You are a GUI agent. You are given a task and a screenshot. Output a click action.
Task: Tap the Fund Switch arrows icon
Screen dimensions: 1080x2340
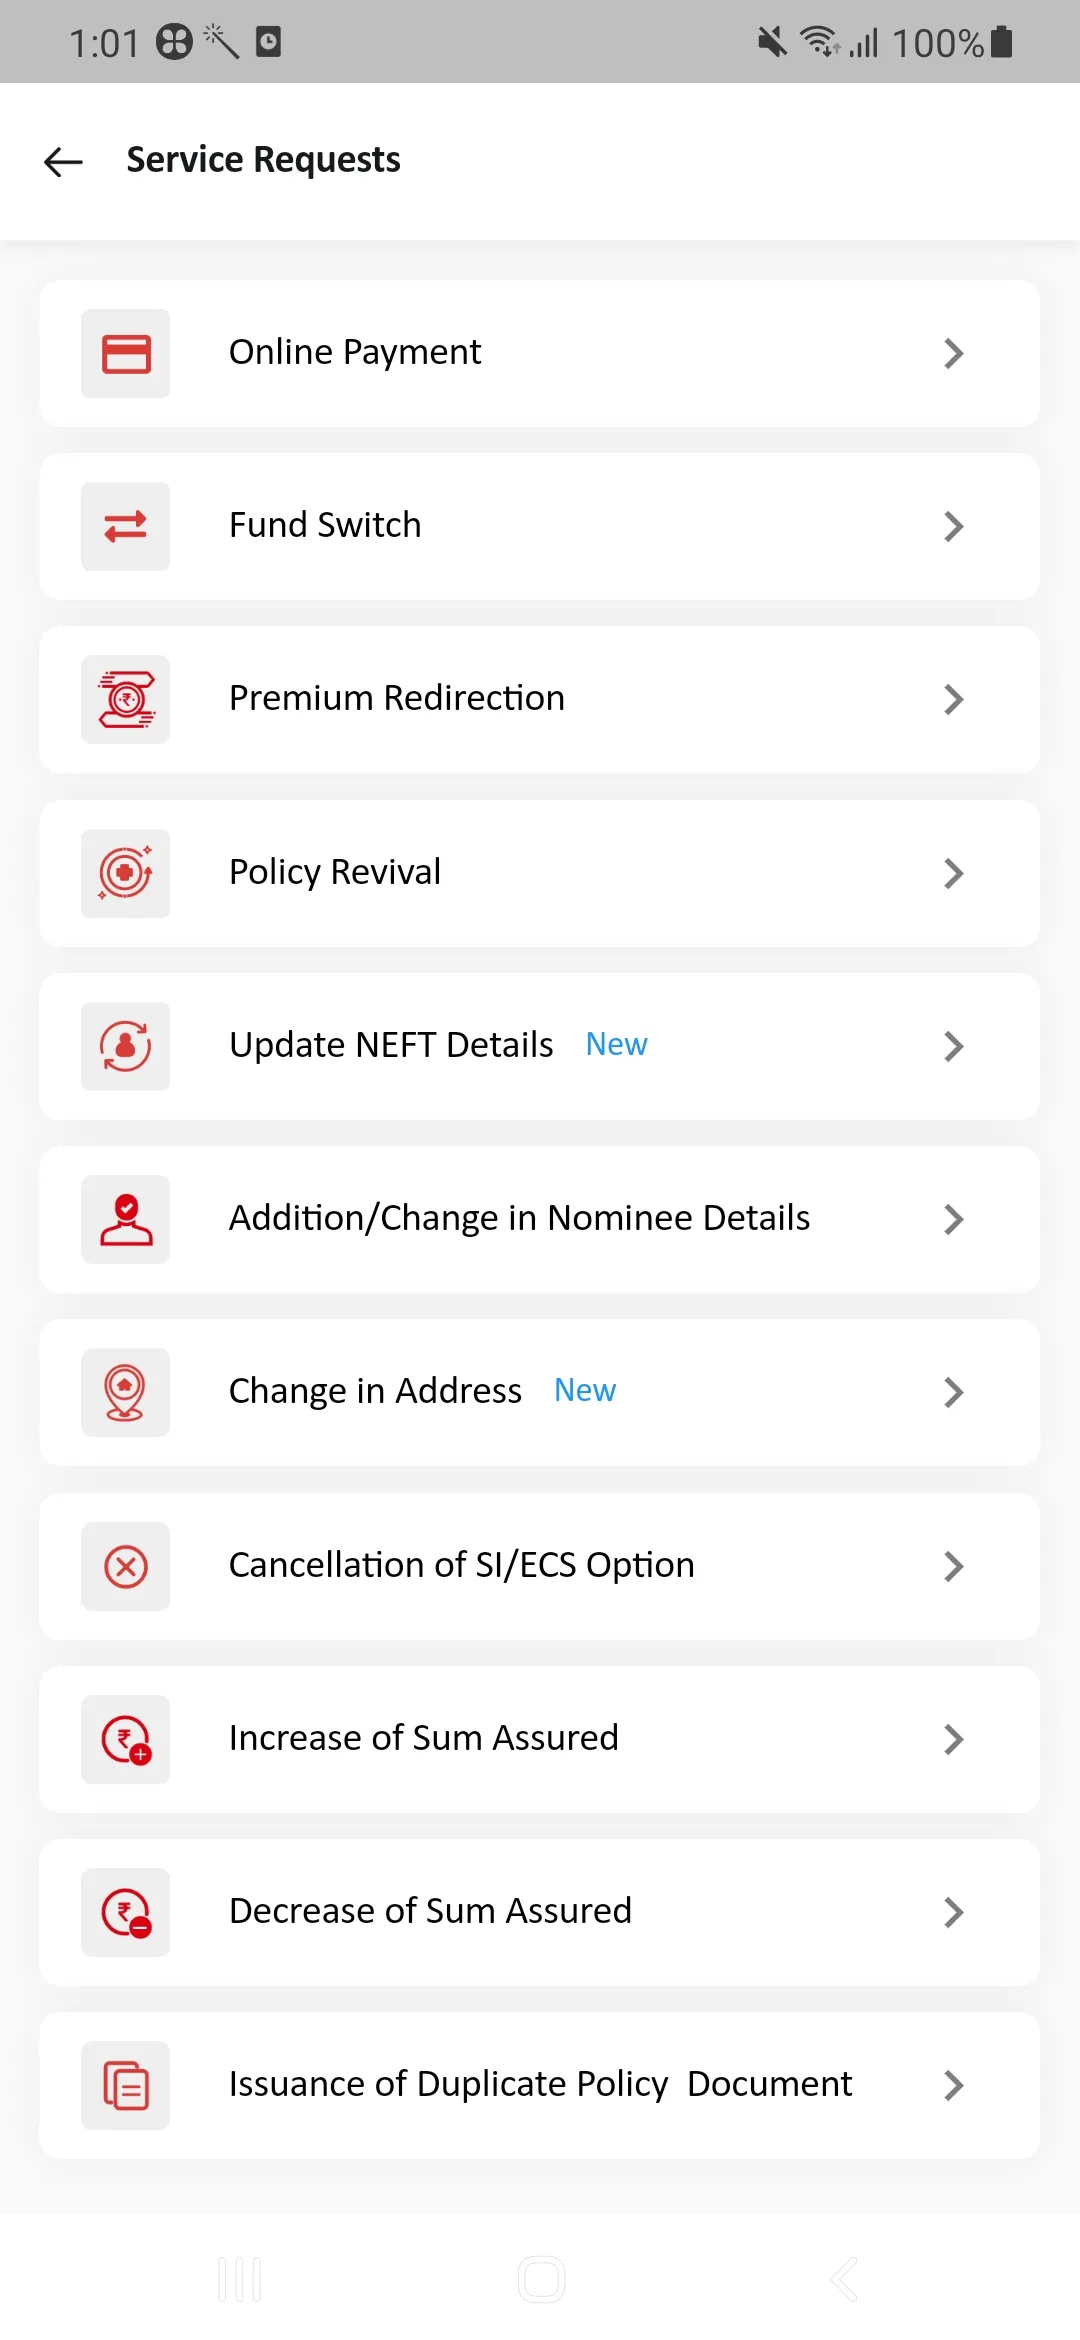(x=126, y=527)
